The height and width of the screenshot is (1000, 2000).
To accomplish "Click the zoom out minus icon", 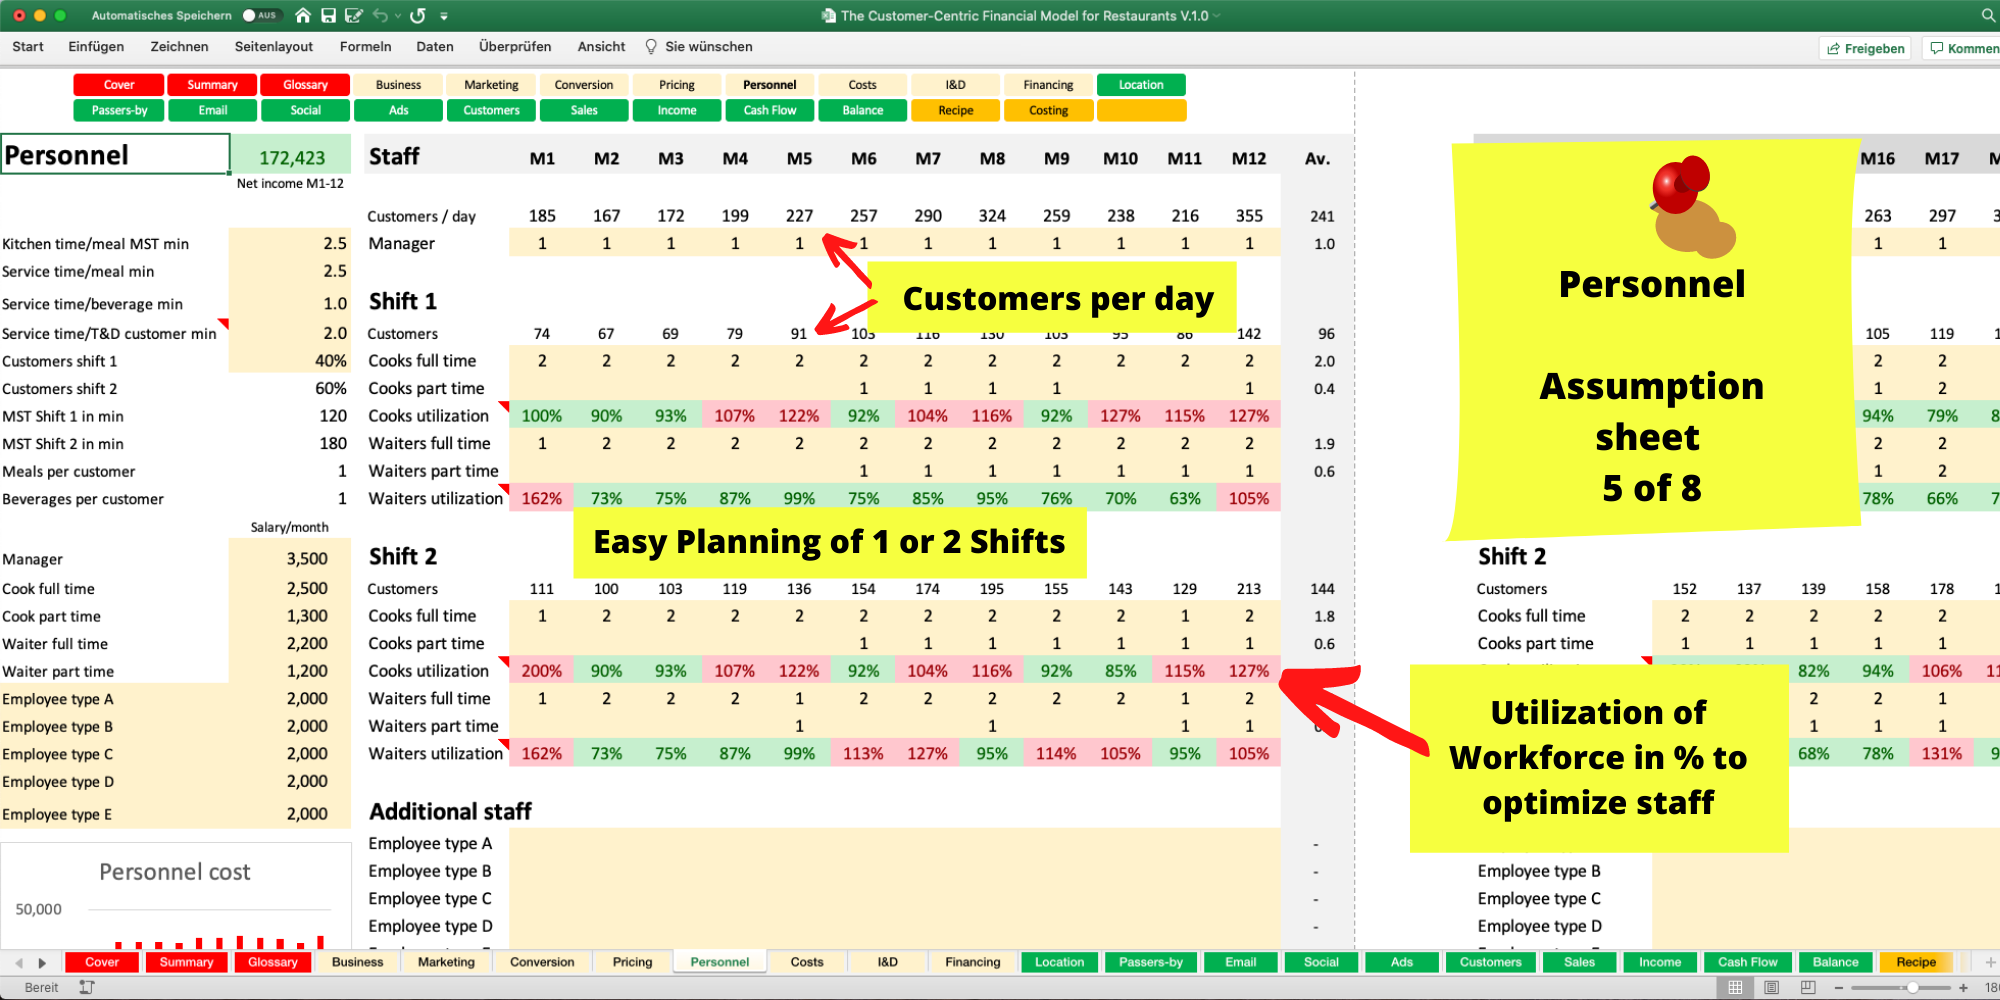I will (x=1838, y=988).
